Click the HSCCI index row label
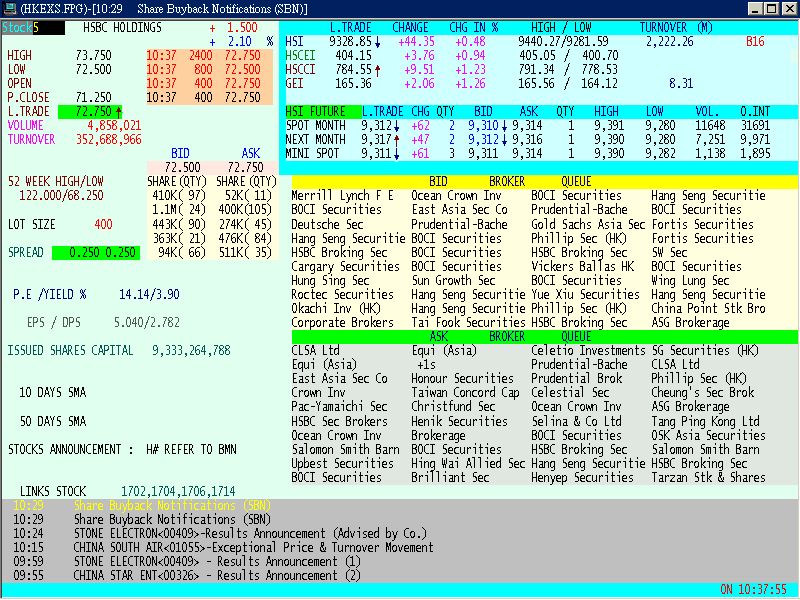This screenshot has height=600, width=800. tap(300, 69)
